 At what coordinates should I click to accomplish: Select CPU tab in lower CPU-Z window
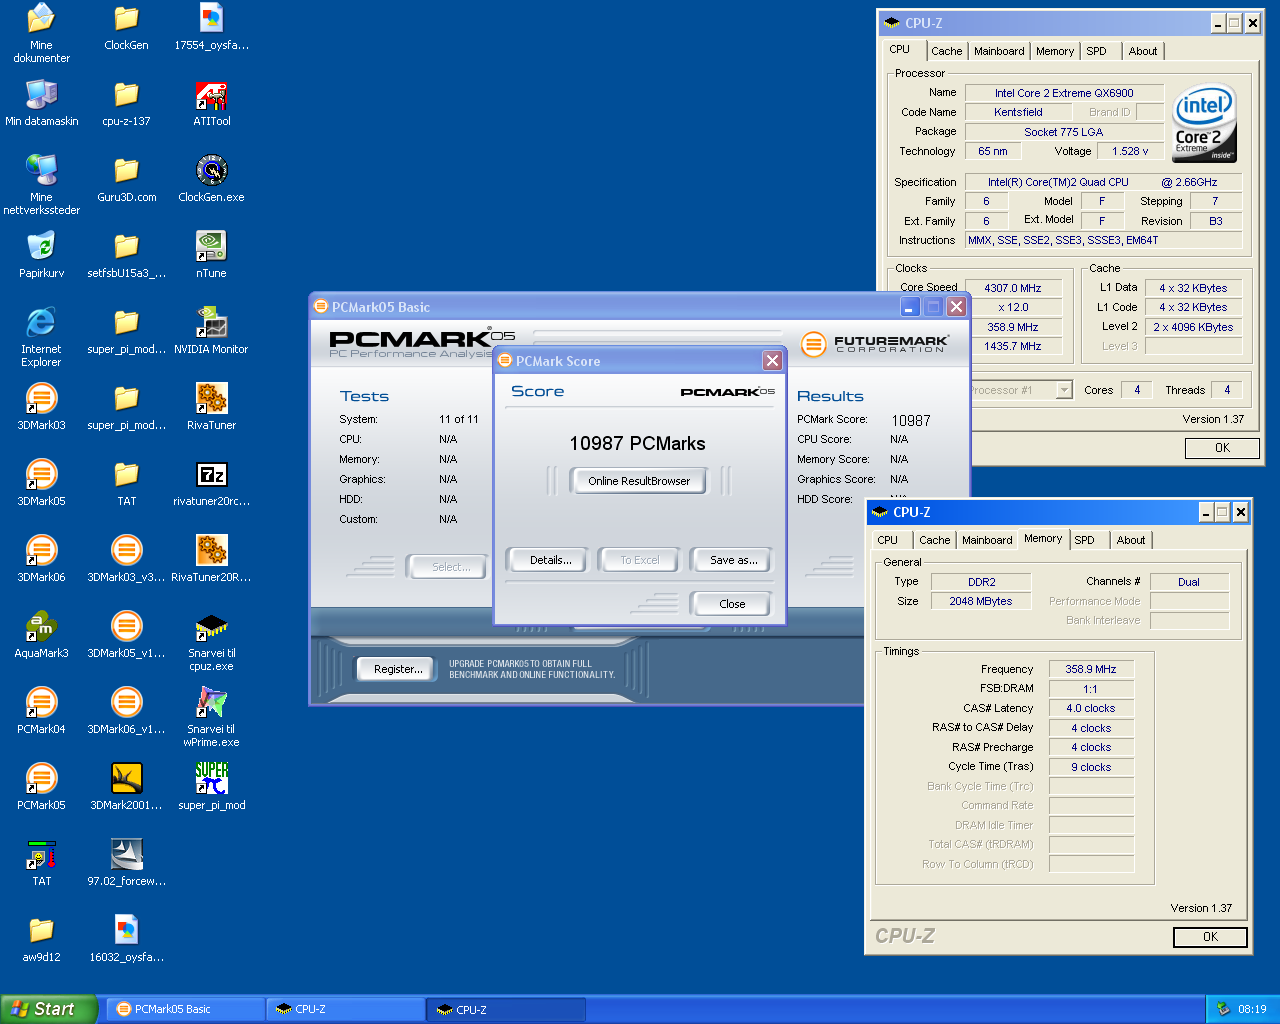(x=888, y=540)
